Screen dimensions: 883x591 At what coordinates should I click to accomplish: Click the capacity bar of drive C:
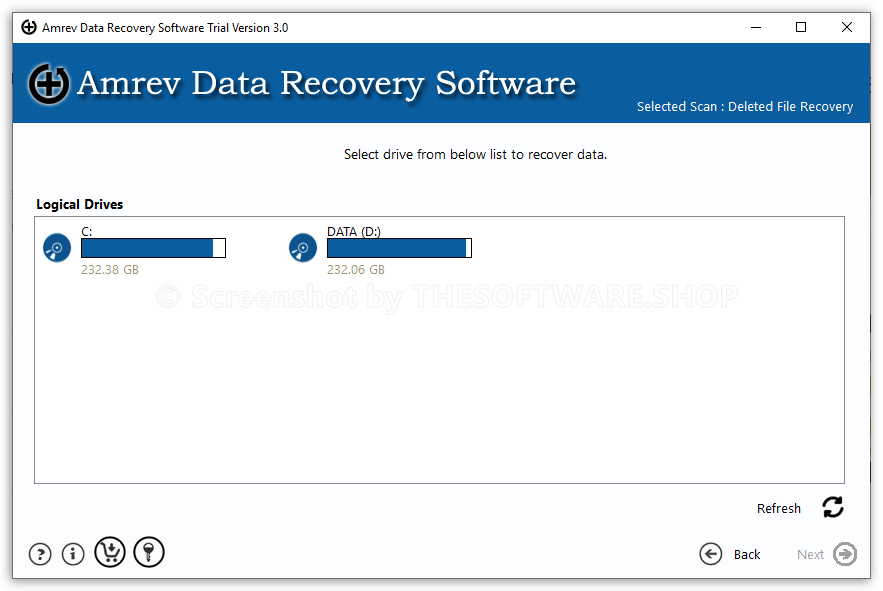(x=153, y=247)
